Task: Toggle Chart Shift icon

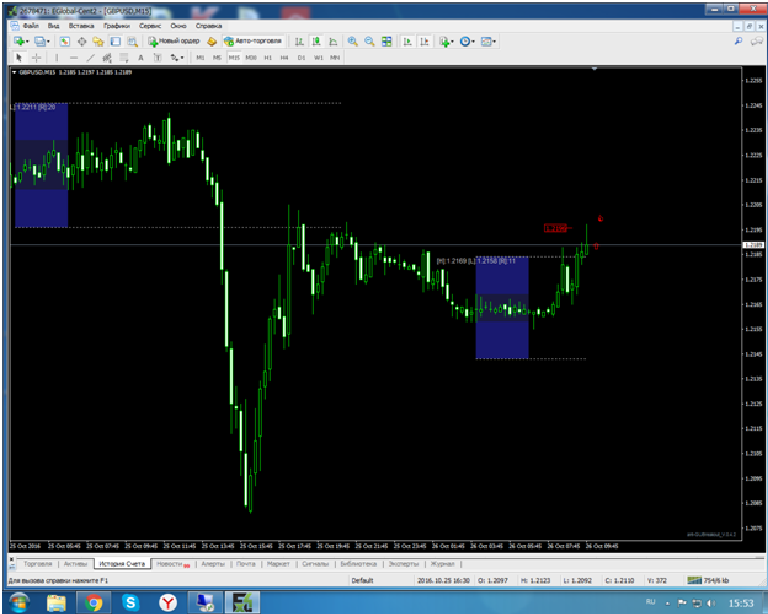Action: click(x=424, y=42)
